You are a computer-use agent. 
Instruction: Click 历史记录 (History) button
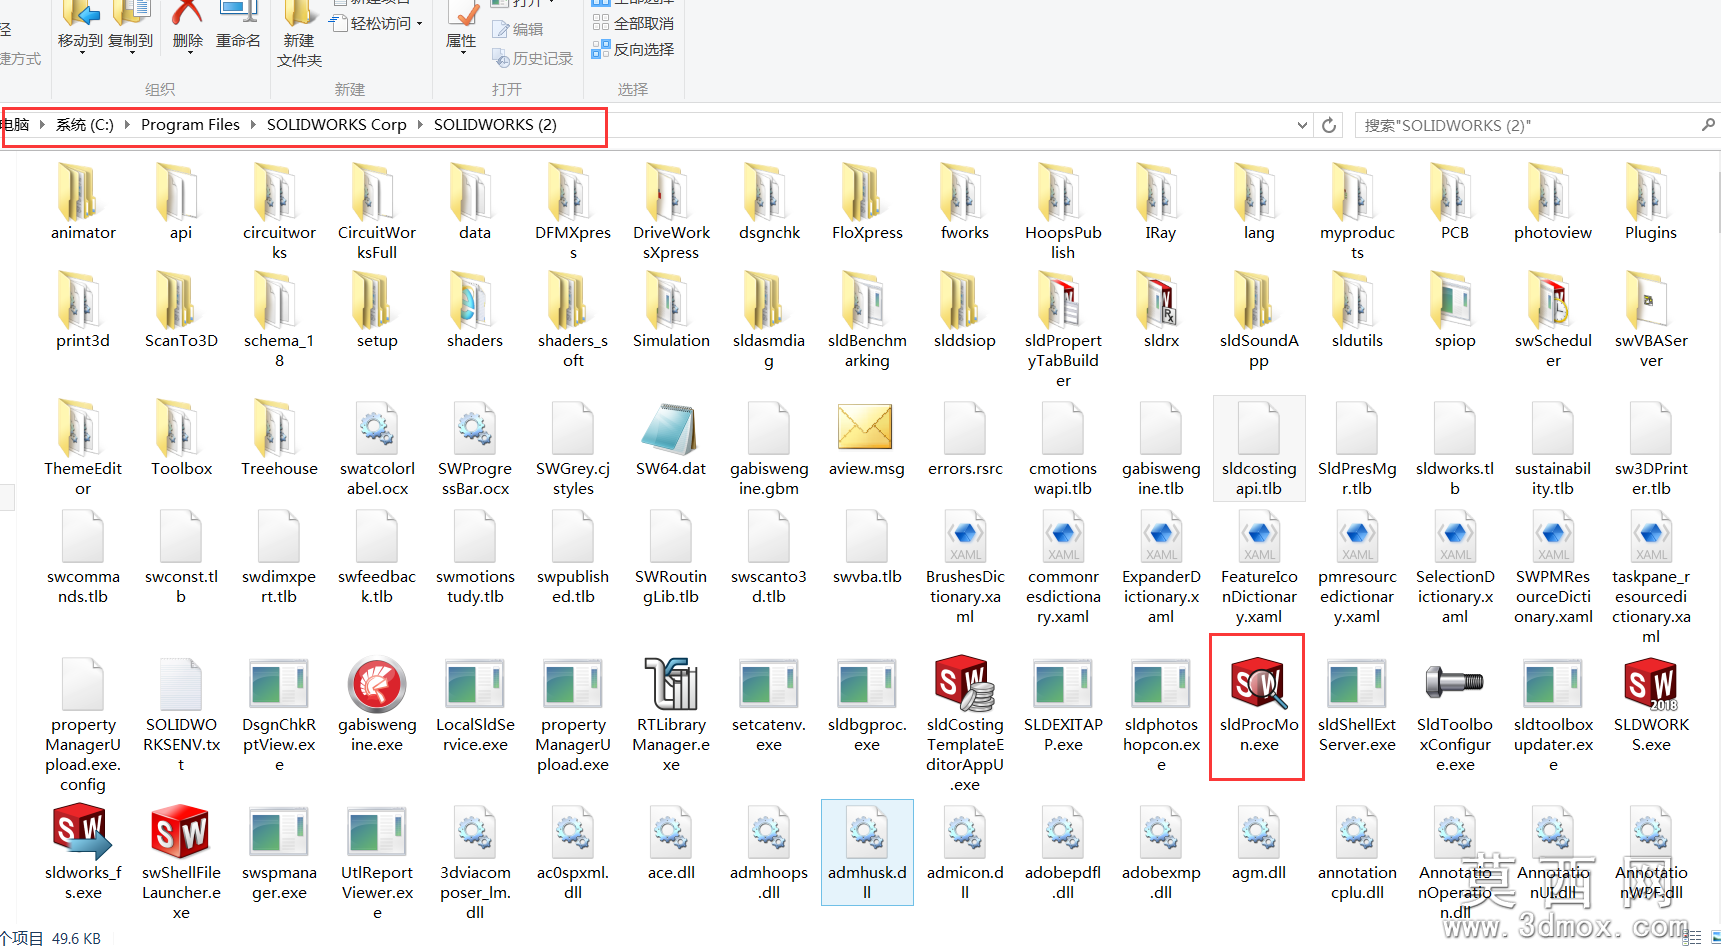tap(533, 59)
